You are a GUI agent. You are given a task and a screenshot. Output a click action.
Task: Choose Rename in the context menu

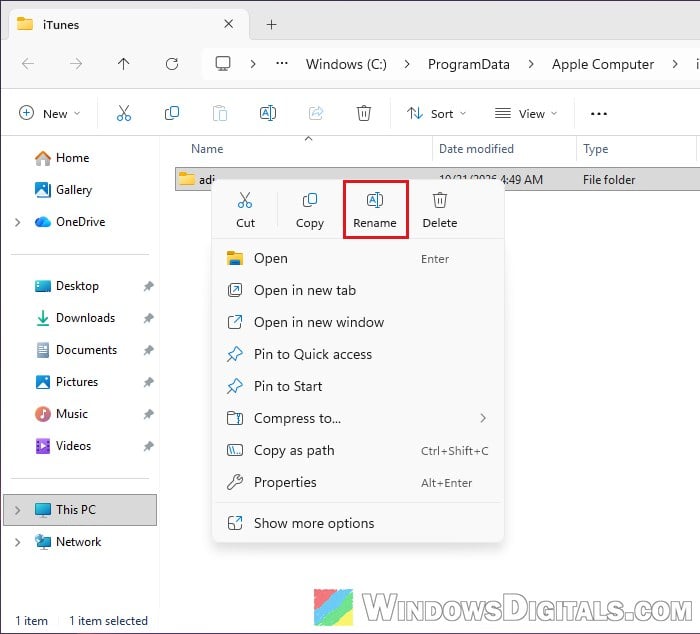tap(375, 210)
